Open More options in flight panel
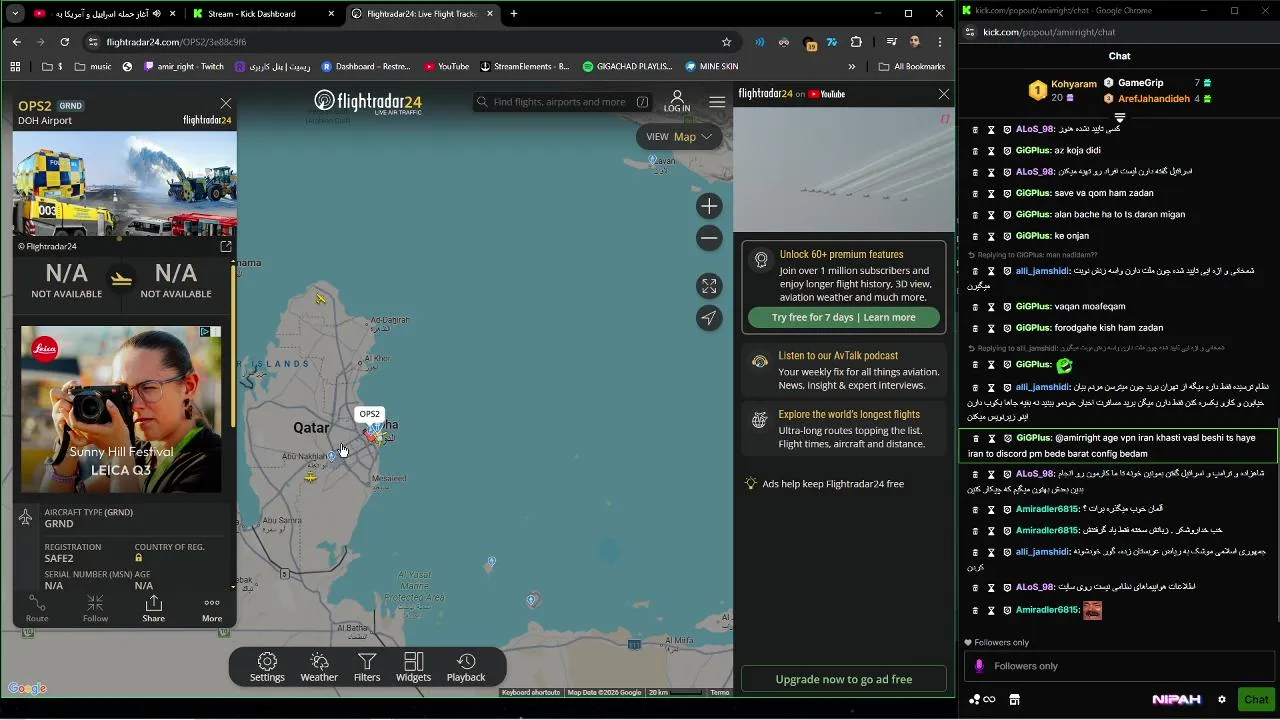The image size is (1280, 720). [212, 608]
